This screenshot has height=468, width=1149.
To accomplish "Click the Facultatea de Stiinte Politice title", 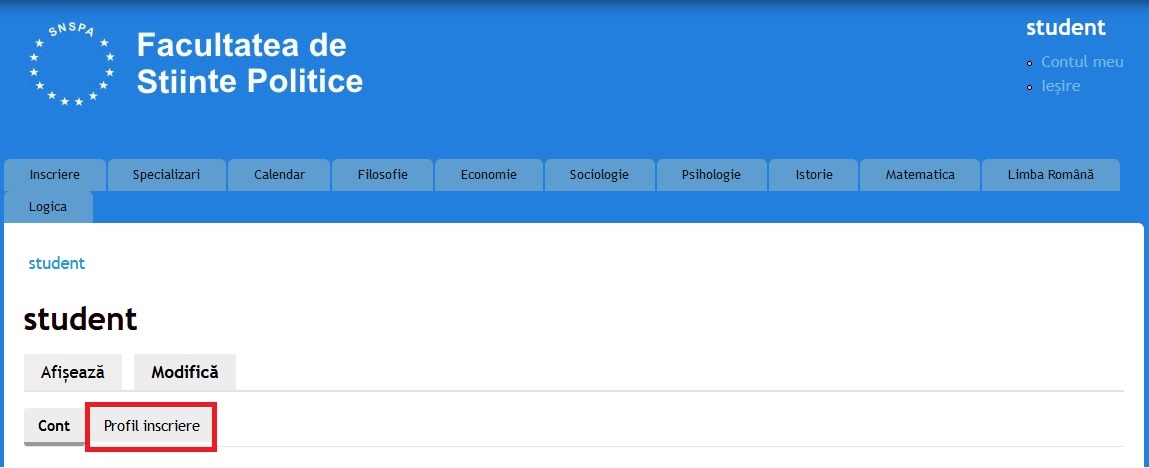I will (x=249, y=64).
